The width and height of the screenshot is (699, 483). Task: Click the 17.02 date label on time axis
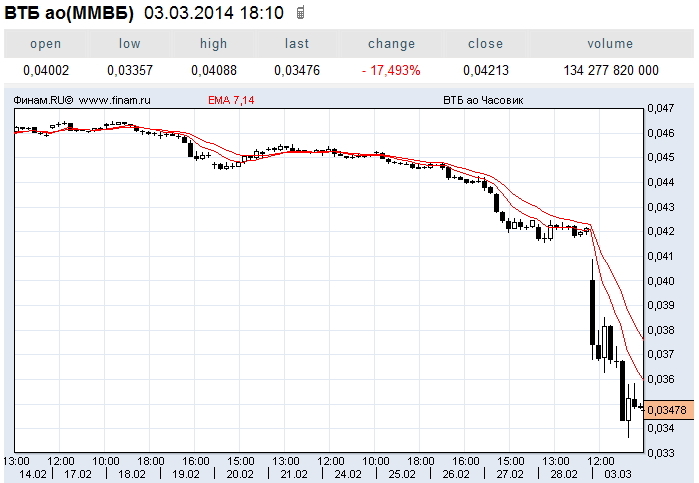point(78,475)
